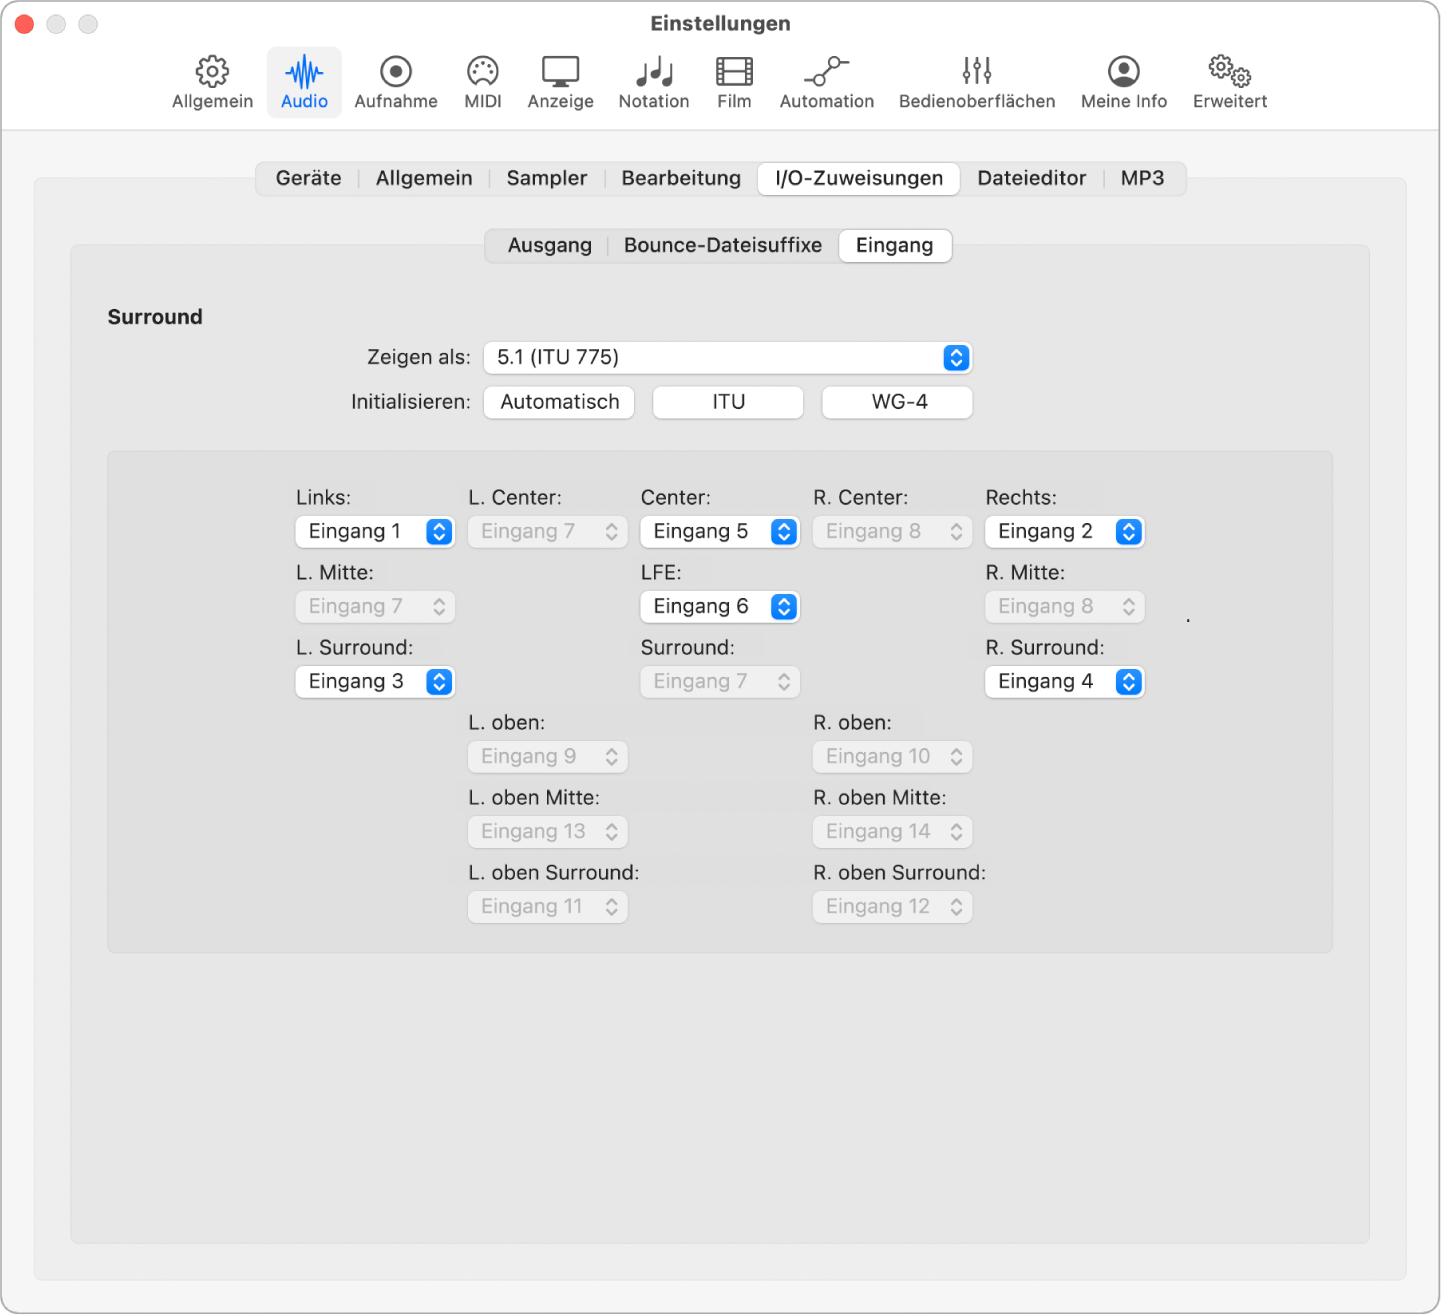Open the Aufnahme record settings pane
Image resolution: width=1442 pixels, height=1314 pixels.
click(396, 82)
